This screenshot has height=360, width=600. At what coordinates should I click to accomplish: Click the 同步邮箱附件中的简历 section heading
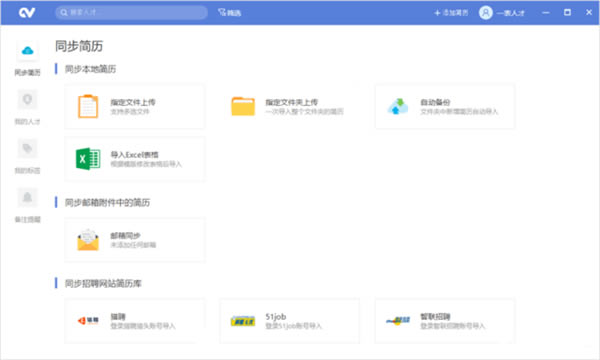(107, 202)
